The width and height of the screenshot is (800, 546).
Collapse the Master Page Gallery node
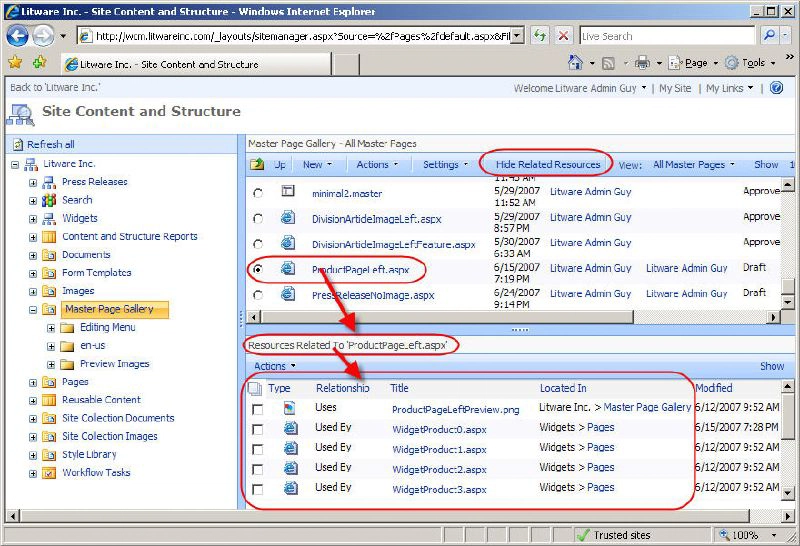(x=33, y=310)
